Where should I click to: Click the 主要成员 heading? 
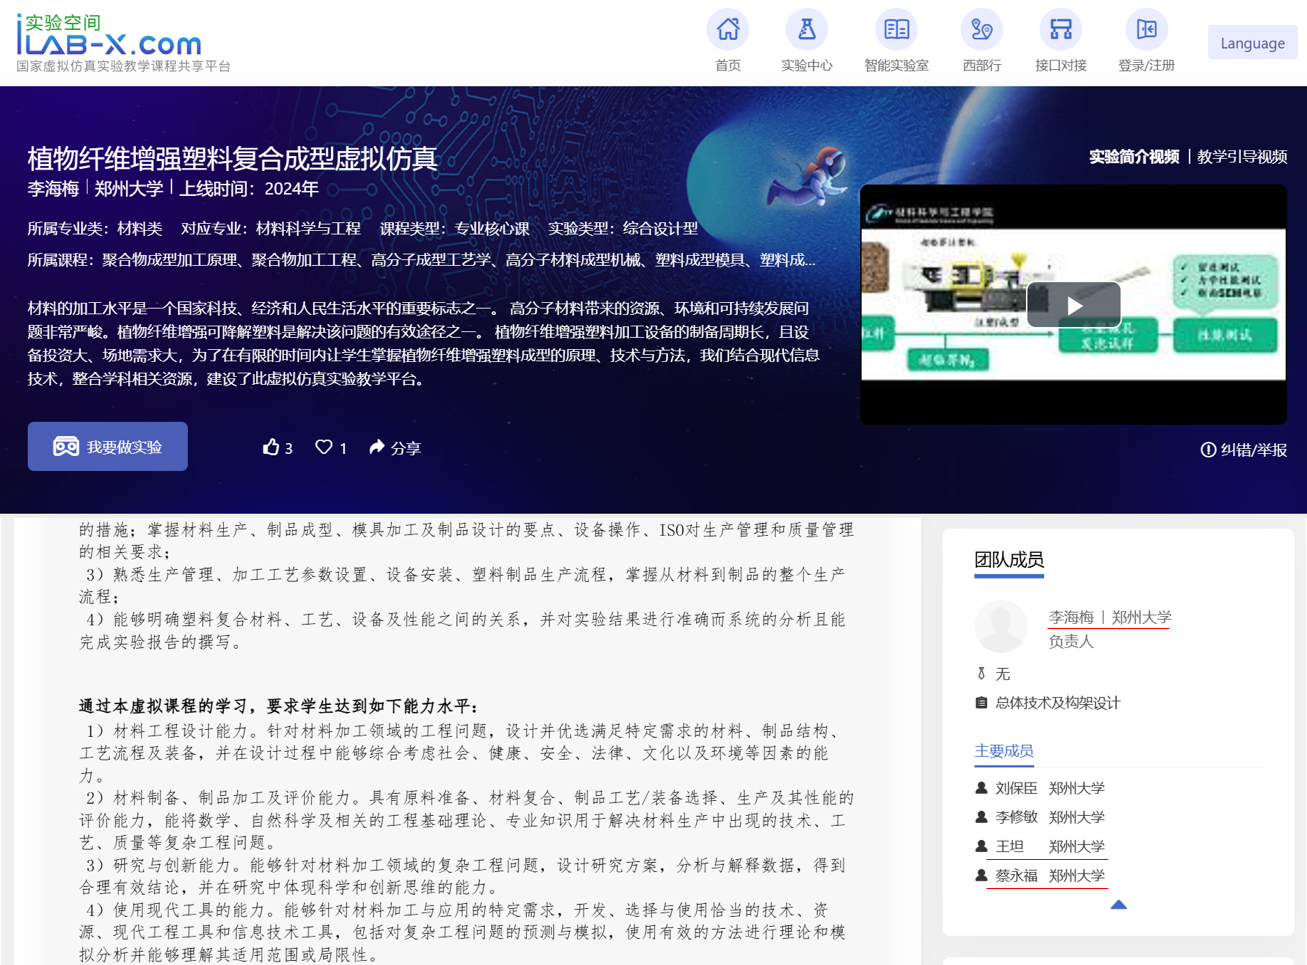[x=1004, y=751]
